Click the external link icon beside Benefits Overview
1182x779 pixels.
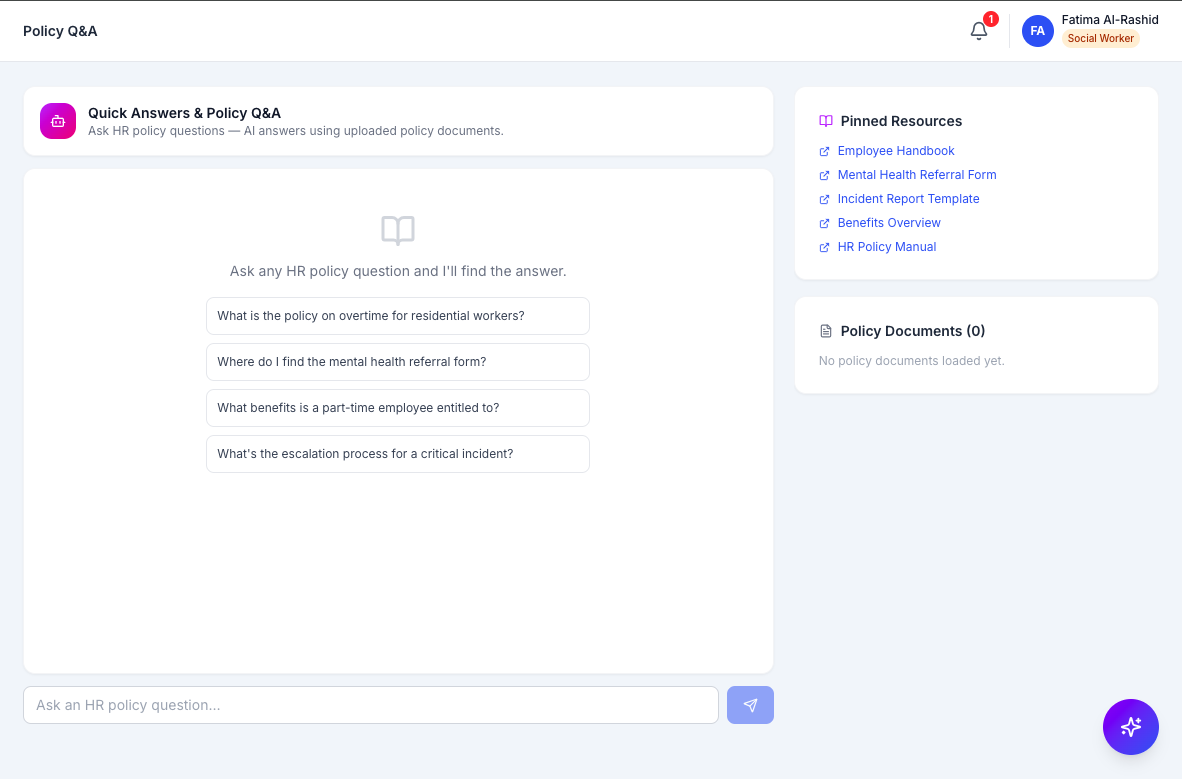coord(824,224)
